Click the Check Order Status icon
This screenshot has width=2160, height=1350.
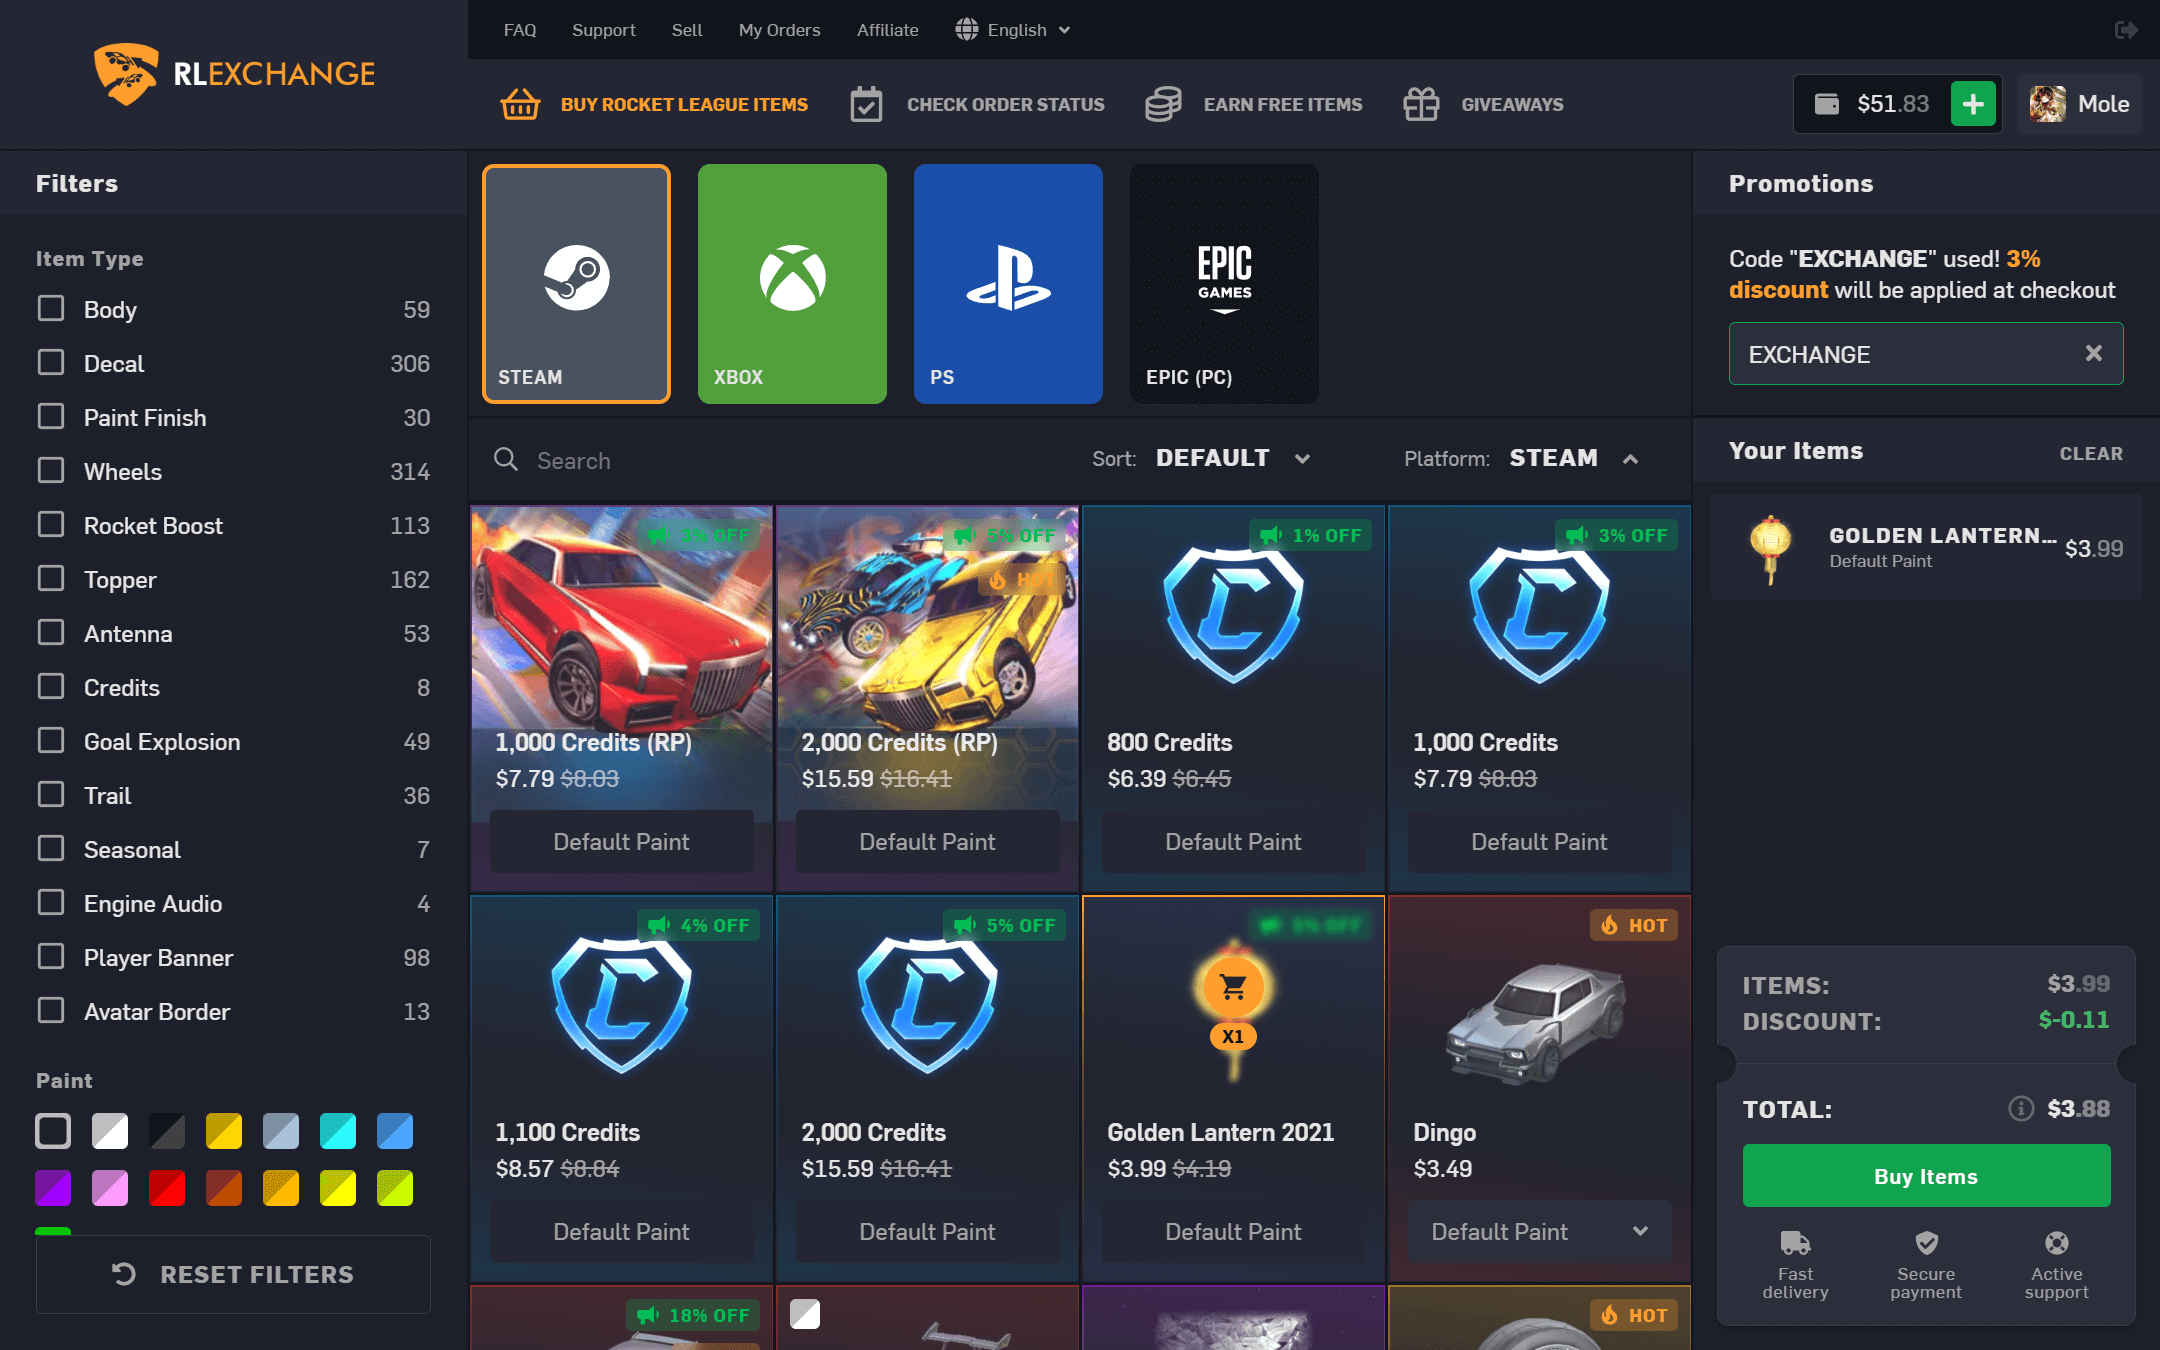(866, 104)
